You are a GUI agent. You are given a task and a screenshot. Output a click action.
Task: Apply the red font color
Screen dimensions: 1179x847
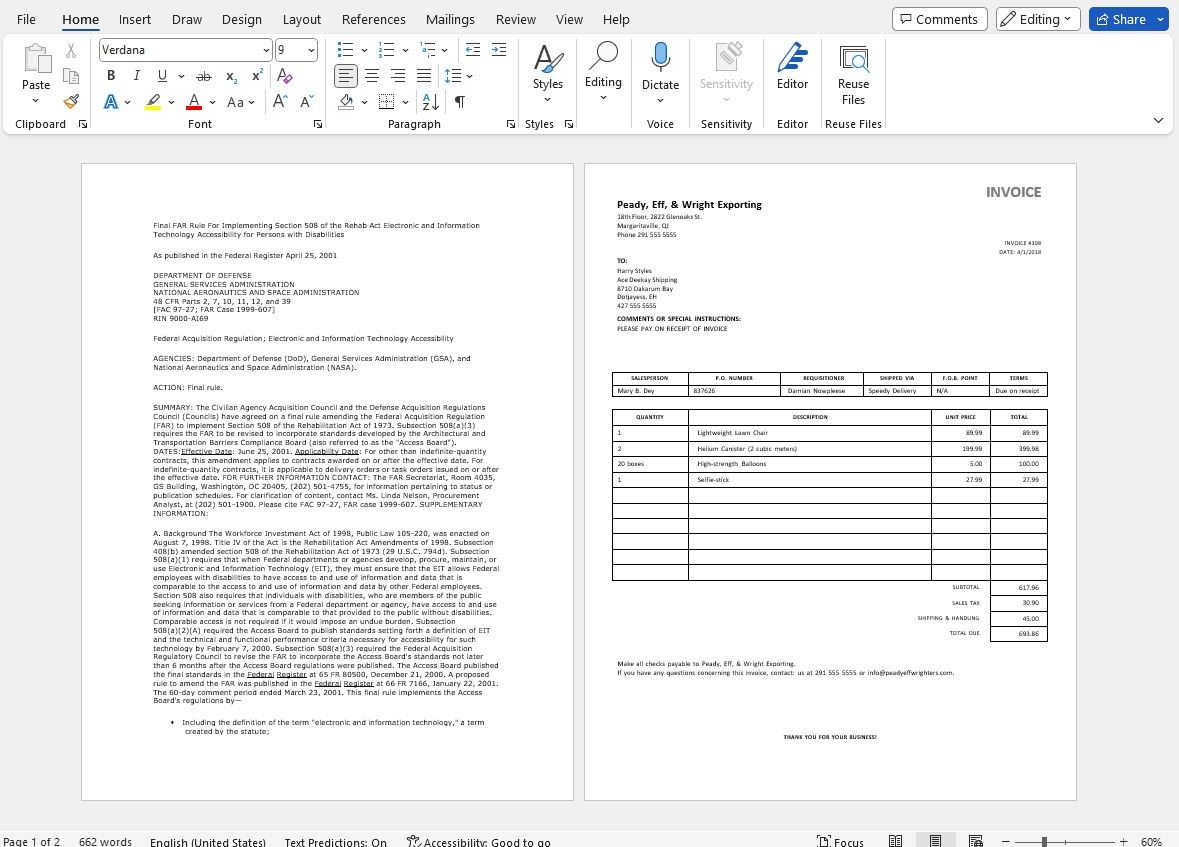coord(194,102)
